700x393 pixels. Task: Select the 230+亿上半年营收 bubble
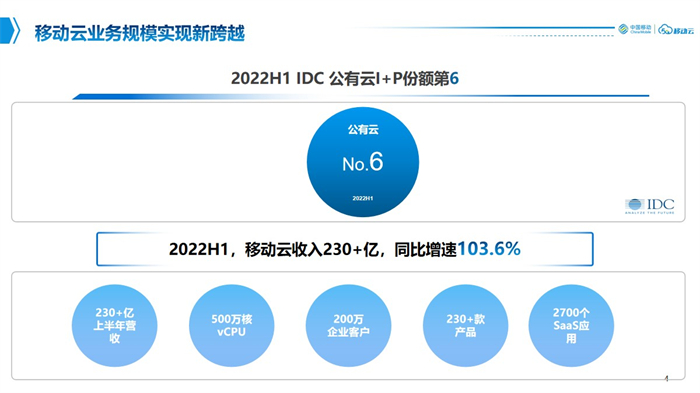[114, 326]
